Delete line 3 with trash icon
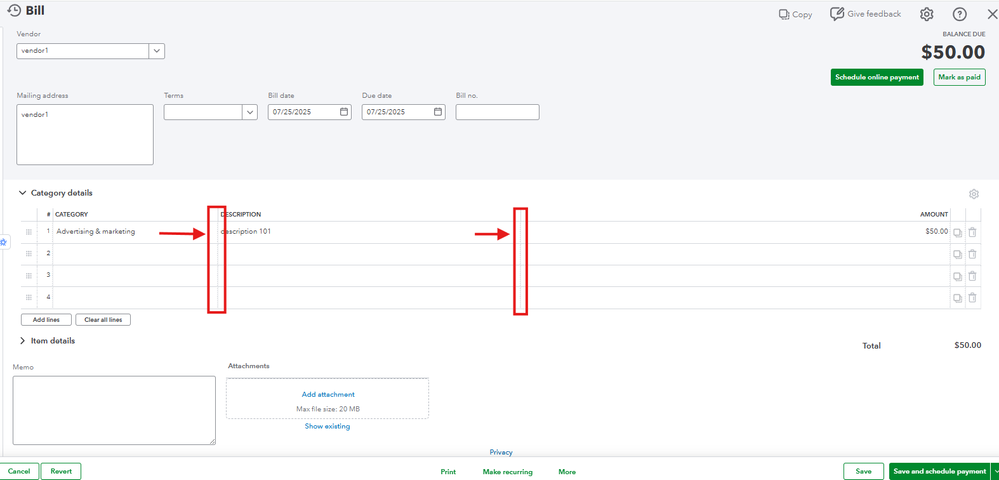This screenshot has width=999, height=480. pyautogui.click(x=972, y=276)
